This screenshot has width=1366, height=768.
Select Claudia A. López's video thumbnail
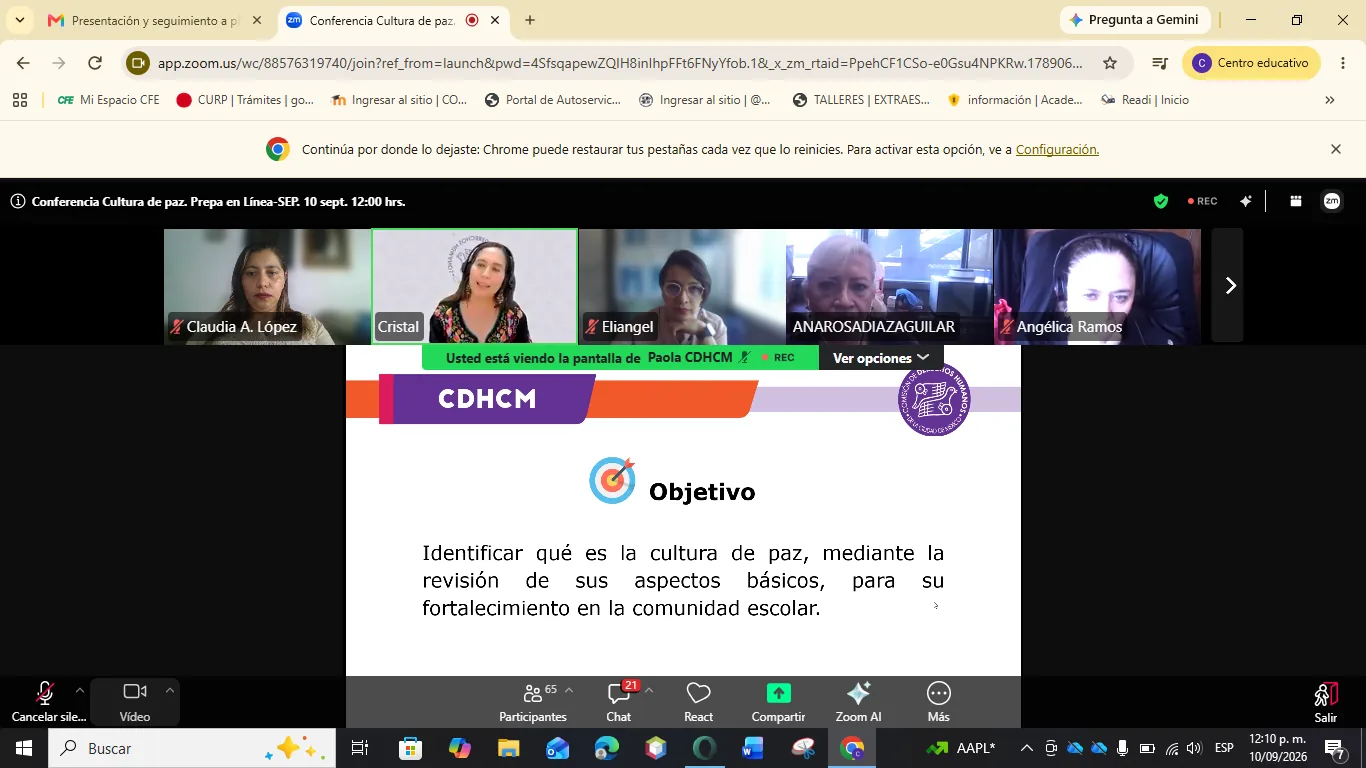coord(267,286)
